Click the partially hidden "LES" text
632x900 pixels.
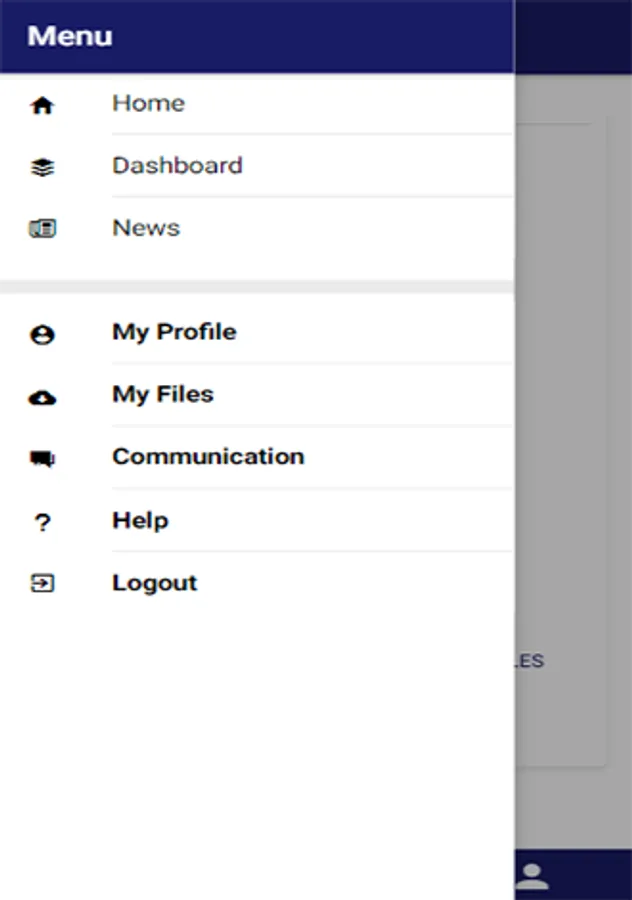tap(530, 661)
